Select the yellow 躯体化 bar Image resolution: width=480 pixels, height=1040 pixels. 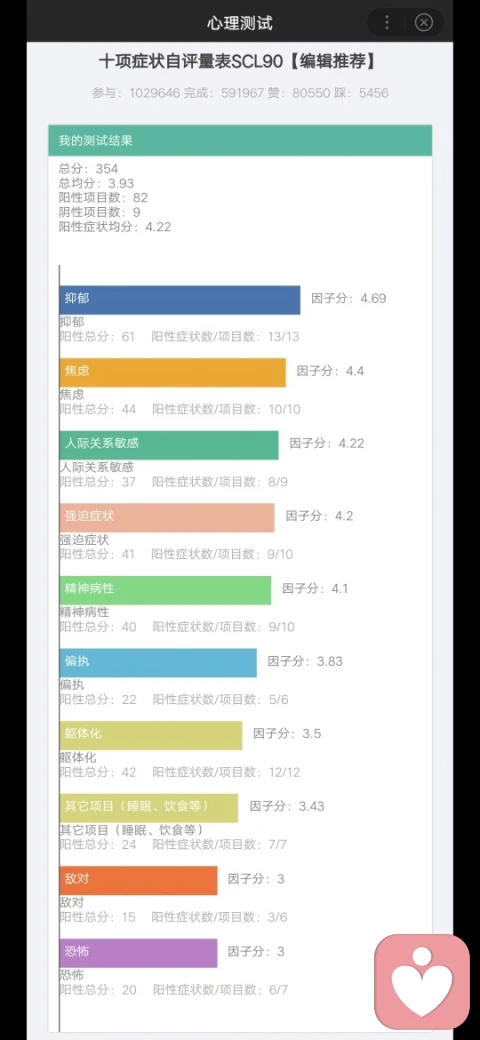pos(151,736)
